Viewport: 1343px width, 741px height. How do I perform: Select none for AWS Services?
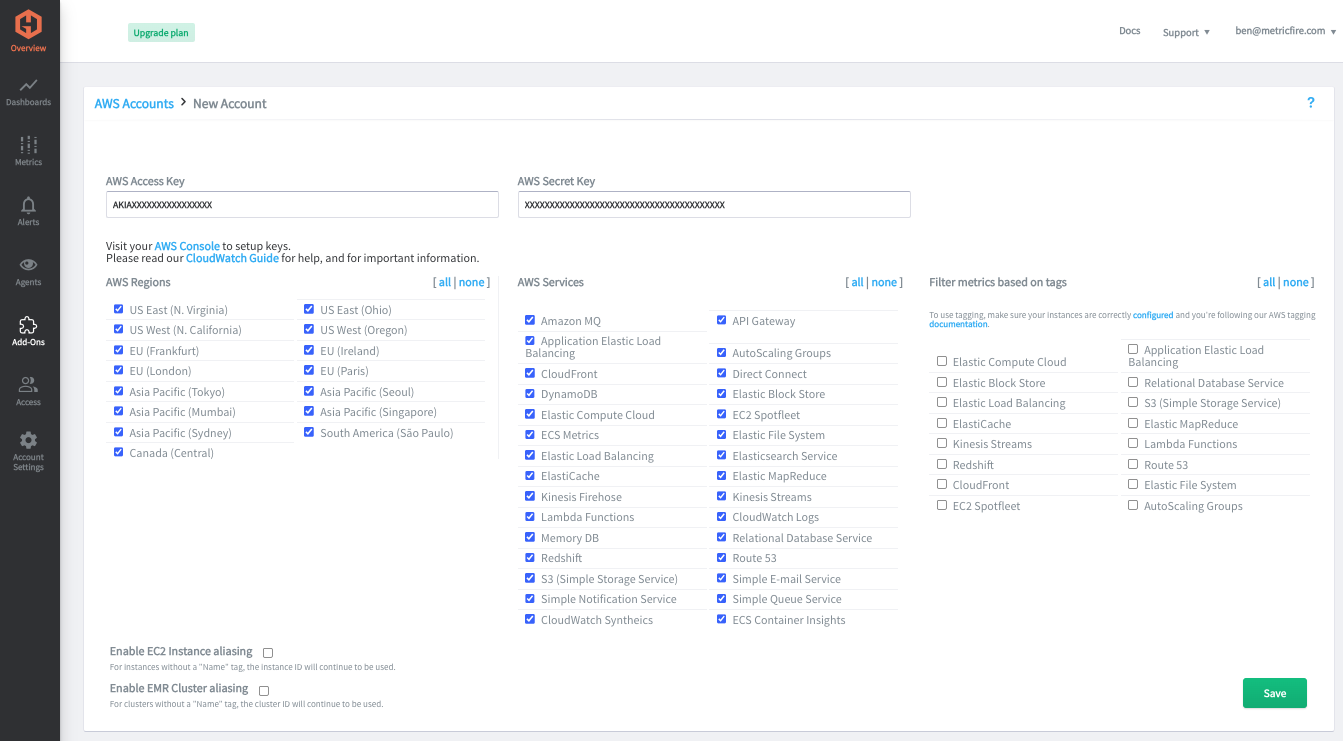pos(884,282)
